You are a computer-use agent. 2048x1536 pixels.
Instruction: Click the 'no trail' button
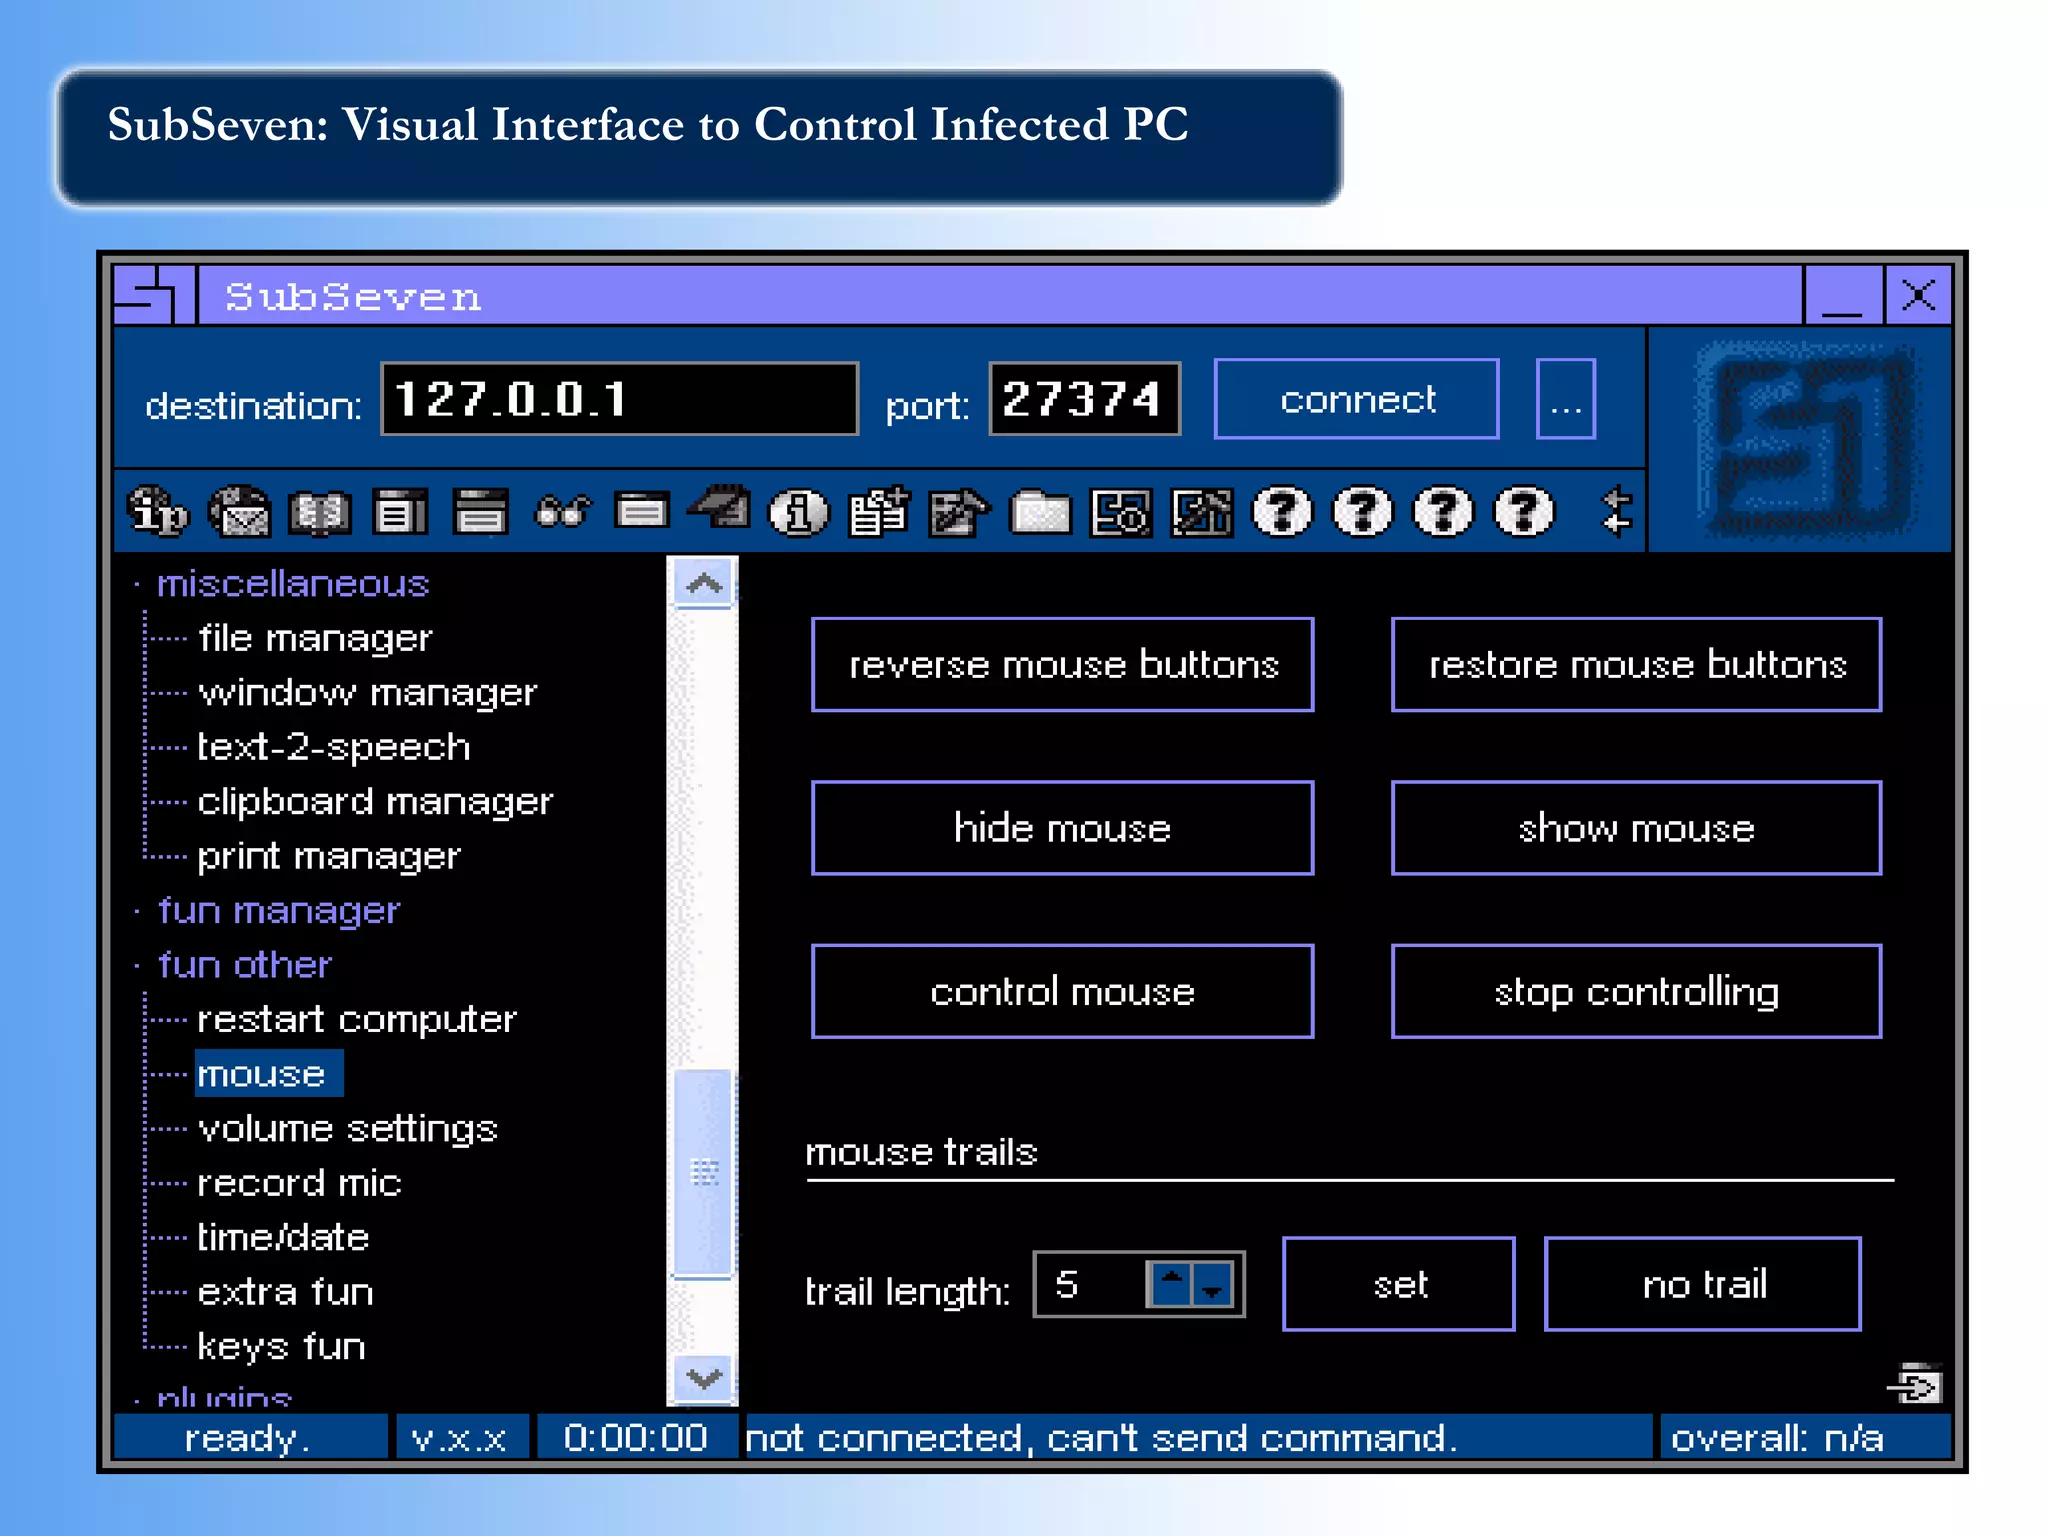pyautogui.click(x=1702, y=1284)
